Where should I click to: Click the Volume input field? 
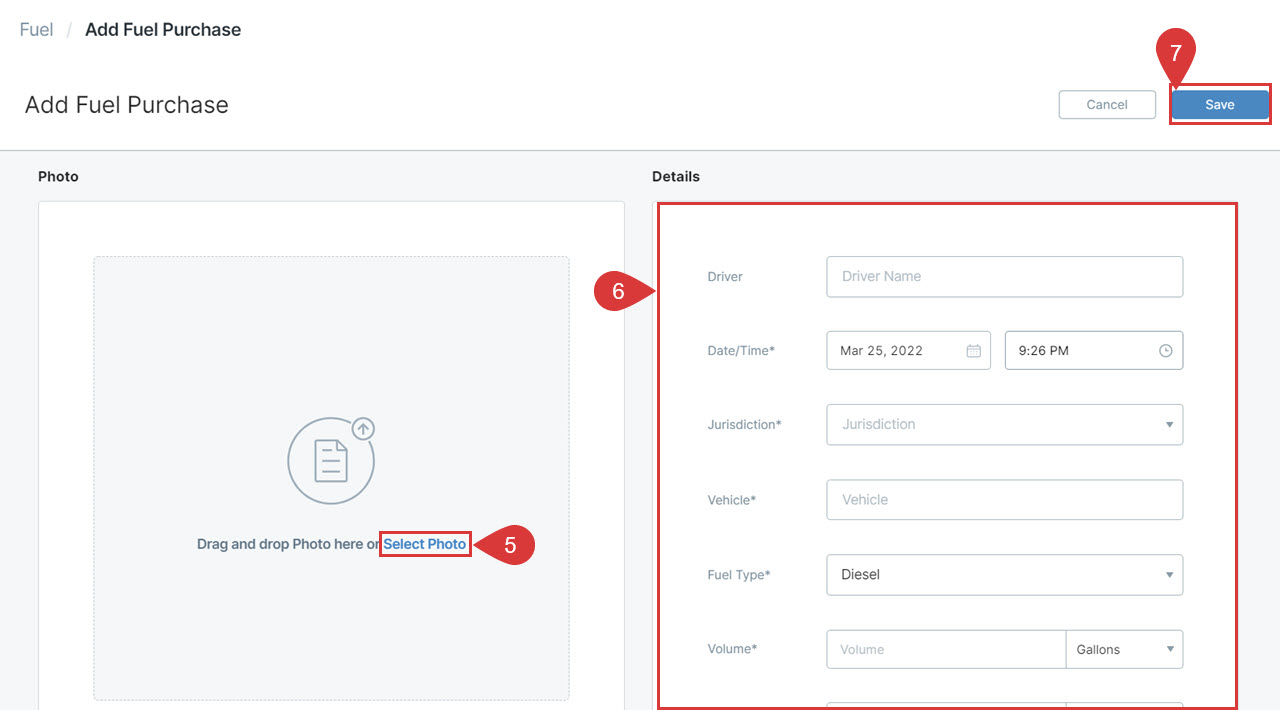(945, 649)
